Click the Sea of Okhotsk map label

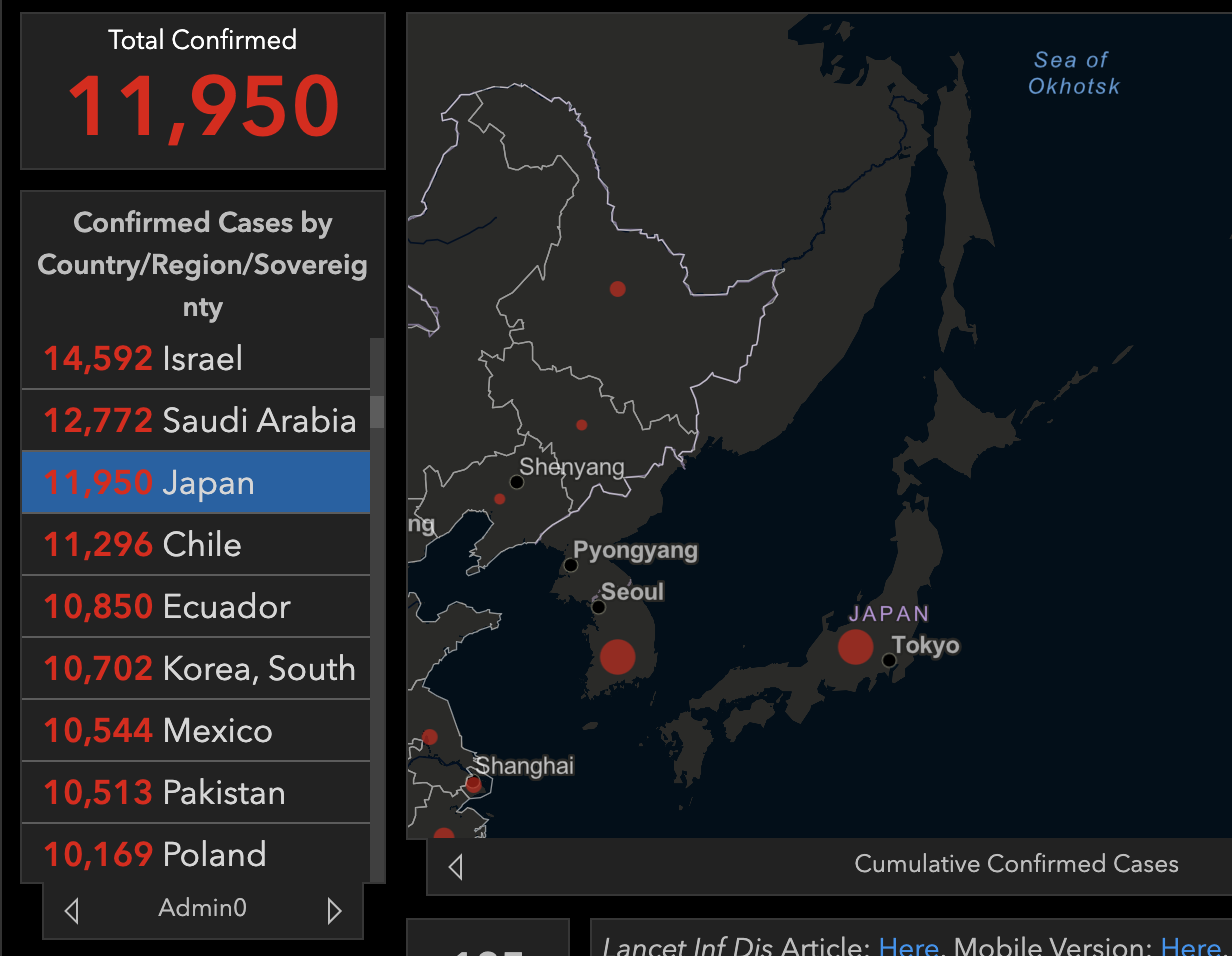pos(1073,73)
